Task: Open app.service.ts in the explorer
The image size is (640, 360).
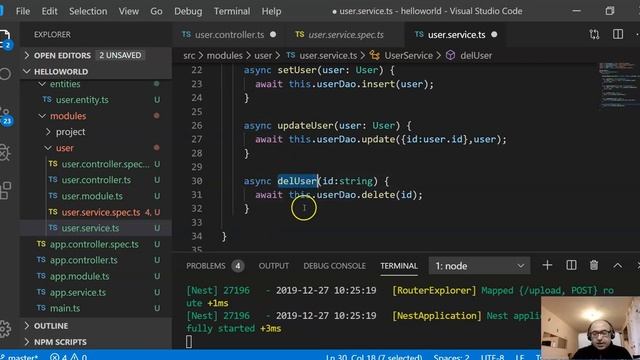Action: click(x=78, y=292)
